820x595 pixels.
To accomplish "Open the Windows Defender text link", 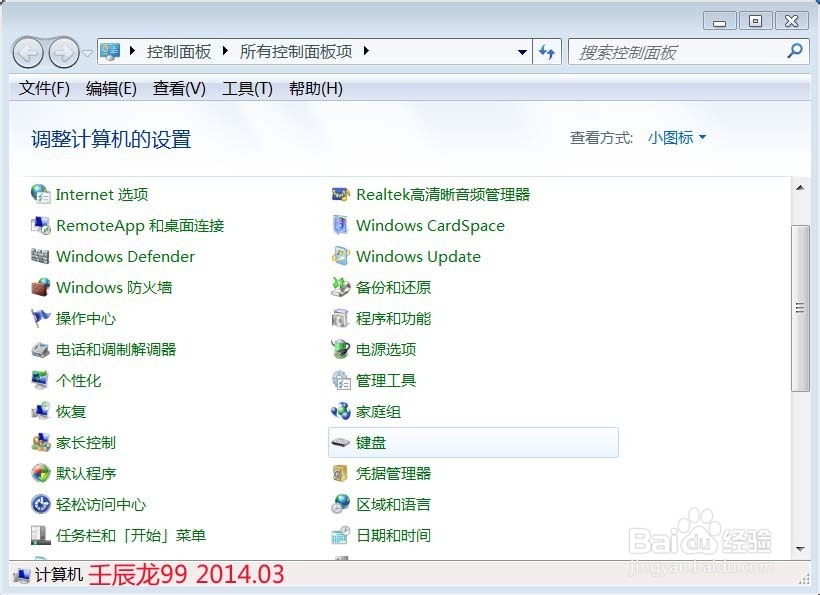I will point(126,257).
